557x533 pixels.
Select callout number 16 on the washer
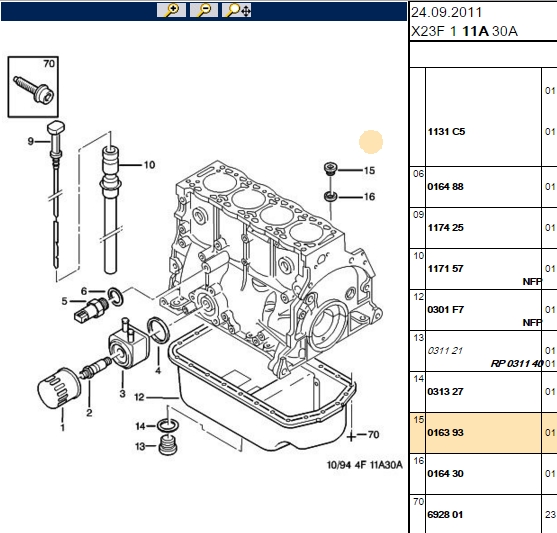pos(369,196)
